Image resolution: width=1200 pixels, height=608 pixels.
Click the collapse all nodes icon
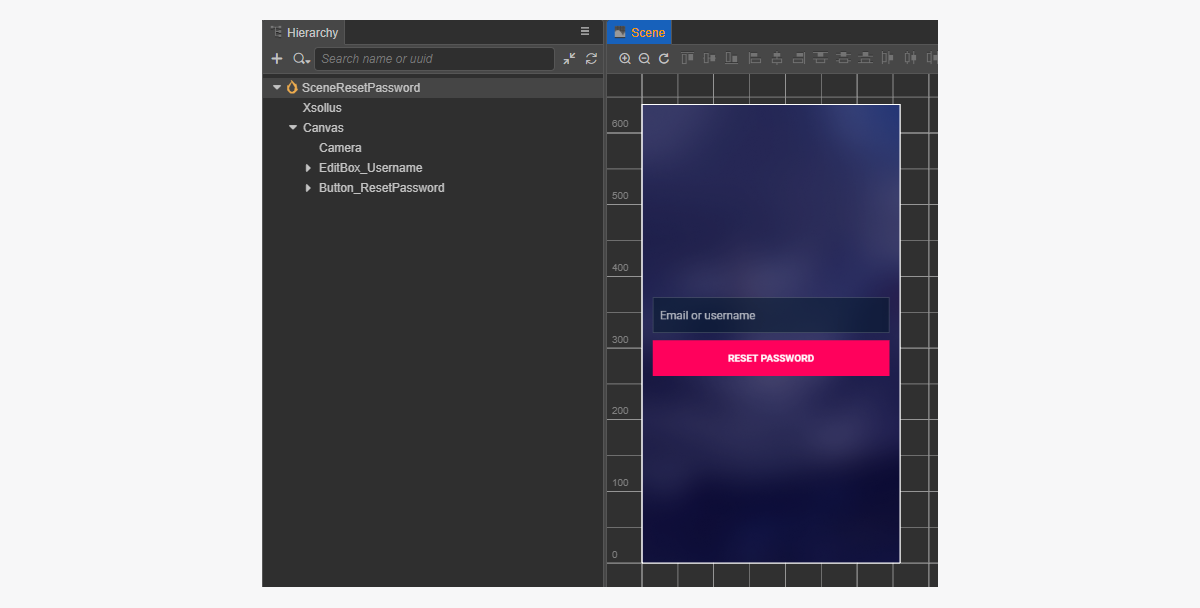pos(569,59)
